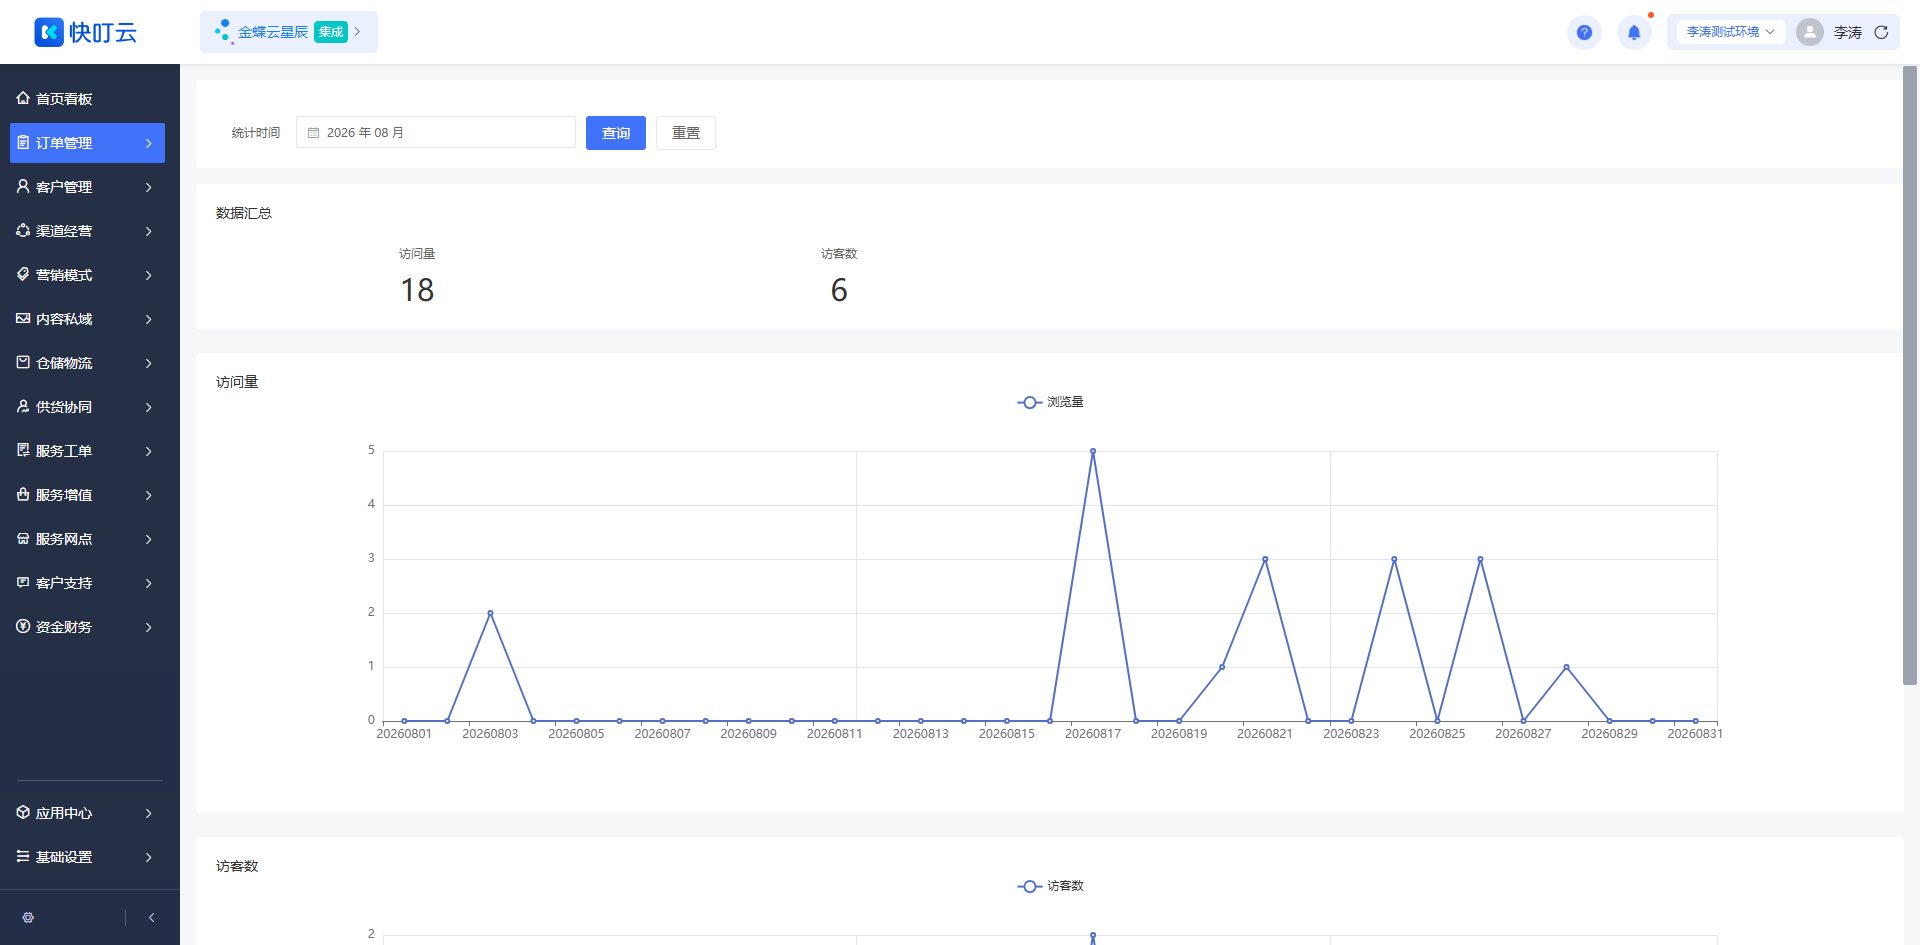Select the 服务工单 menu item
Viewport: 1920px width, 945px height.
coord(87,451)
